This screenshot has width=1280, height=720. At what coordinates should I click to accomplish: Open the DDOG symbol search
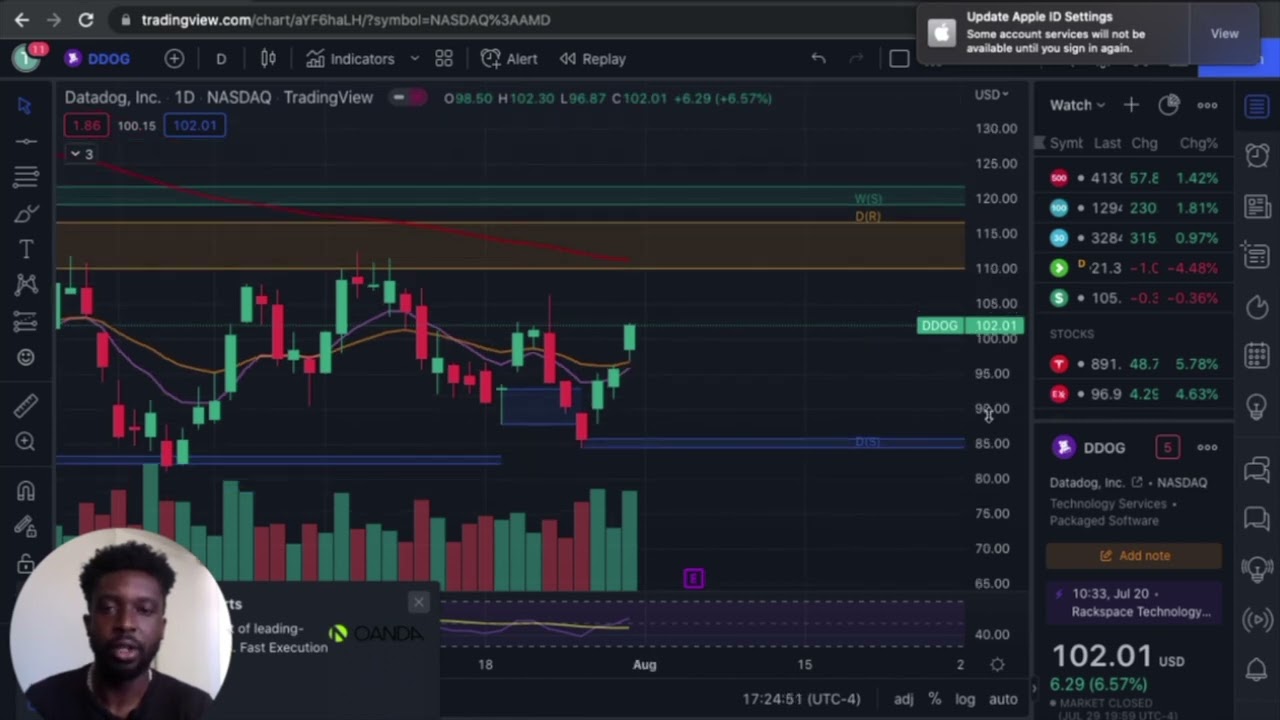tap(98, 59)
